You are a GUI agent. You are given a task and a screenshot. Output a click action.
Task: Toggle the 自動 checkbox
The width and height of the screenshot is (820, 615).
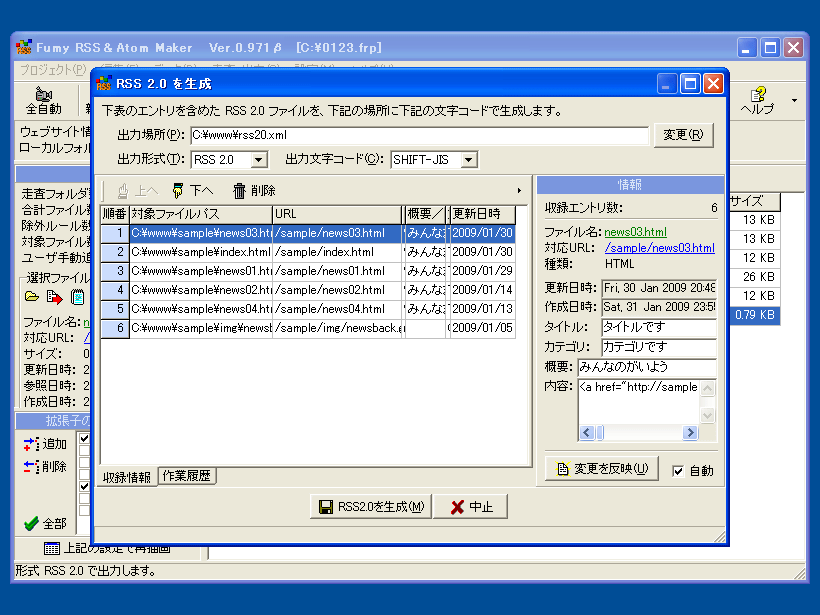click(x=678, y=471)
